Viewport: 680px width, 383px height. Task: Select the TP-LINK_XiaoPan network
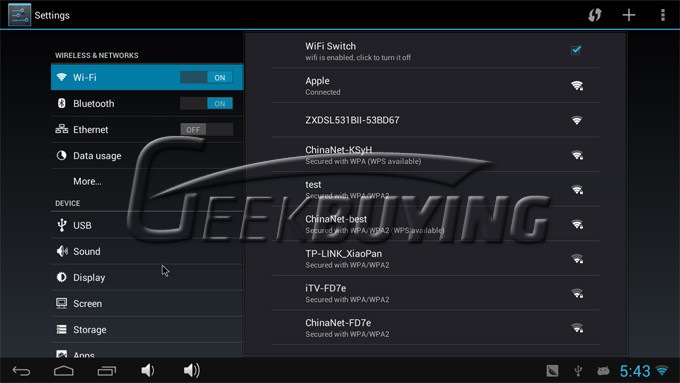[435, 259]
